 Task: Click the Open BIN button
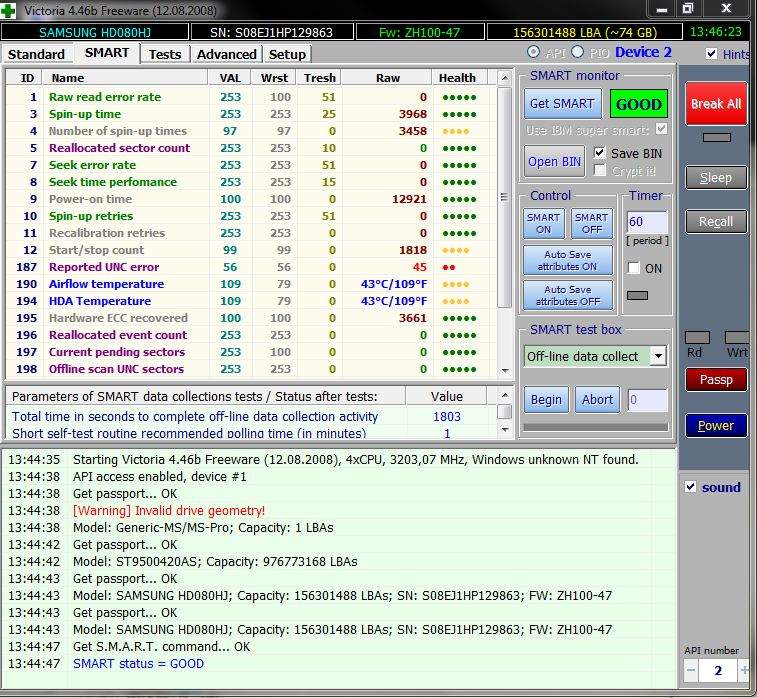click(554, 162)
